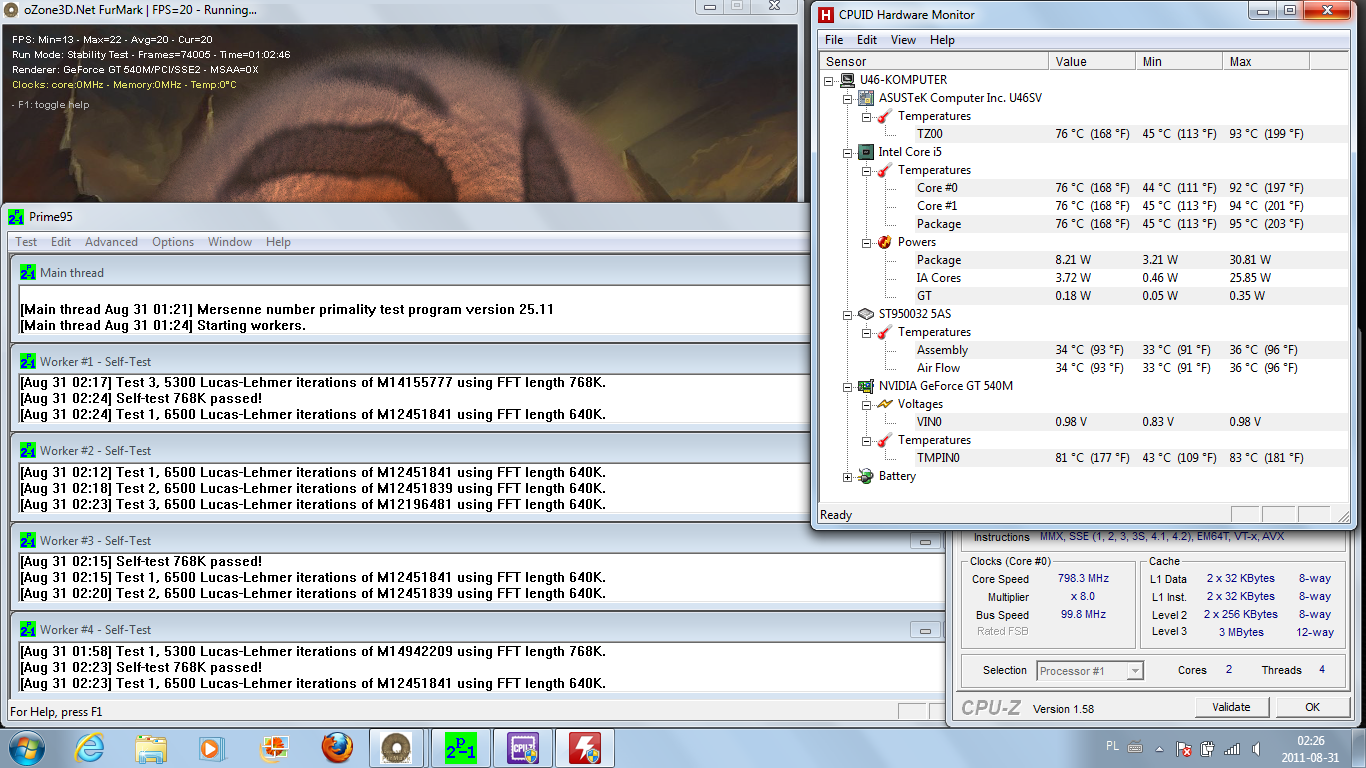Open View menu in Hardware Monitor
1366x768 pixels.
[x=903, y=40]
